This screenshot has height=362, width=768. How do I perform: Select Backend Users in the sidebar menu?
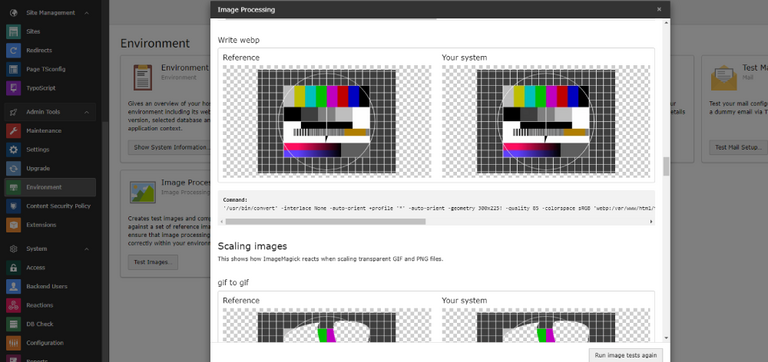pos(47,287)
